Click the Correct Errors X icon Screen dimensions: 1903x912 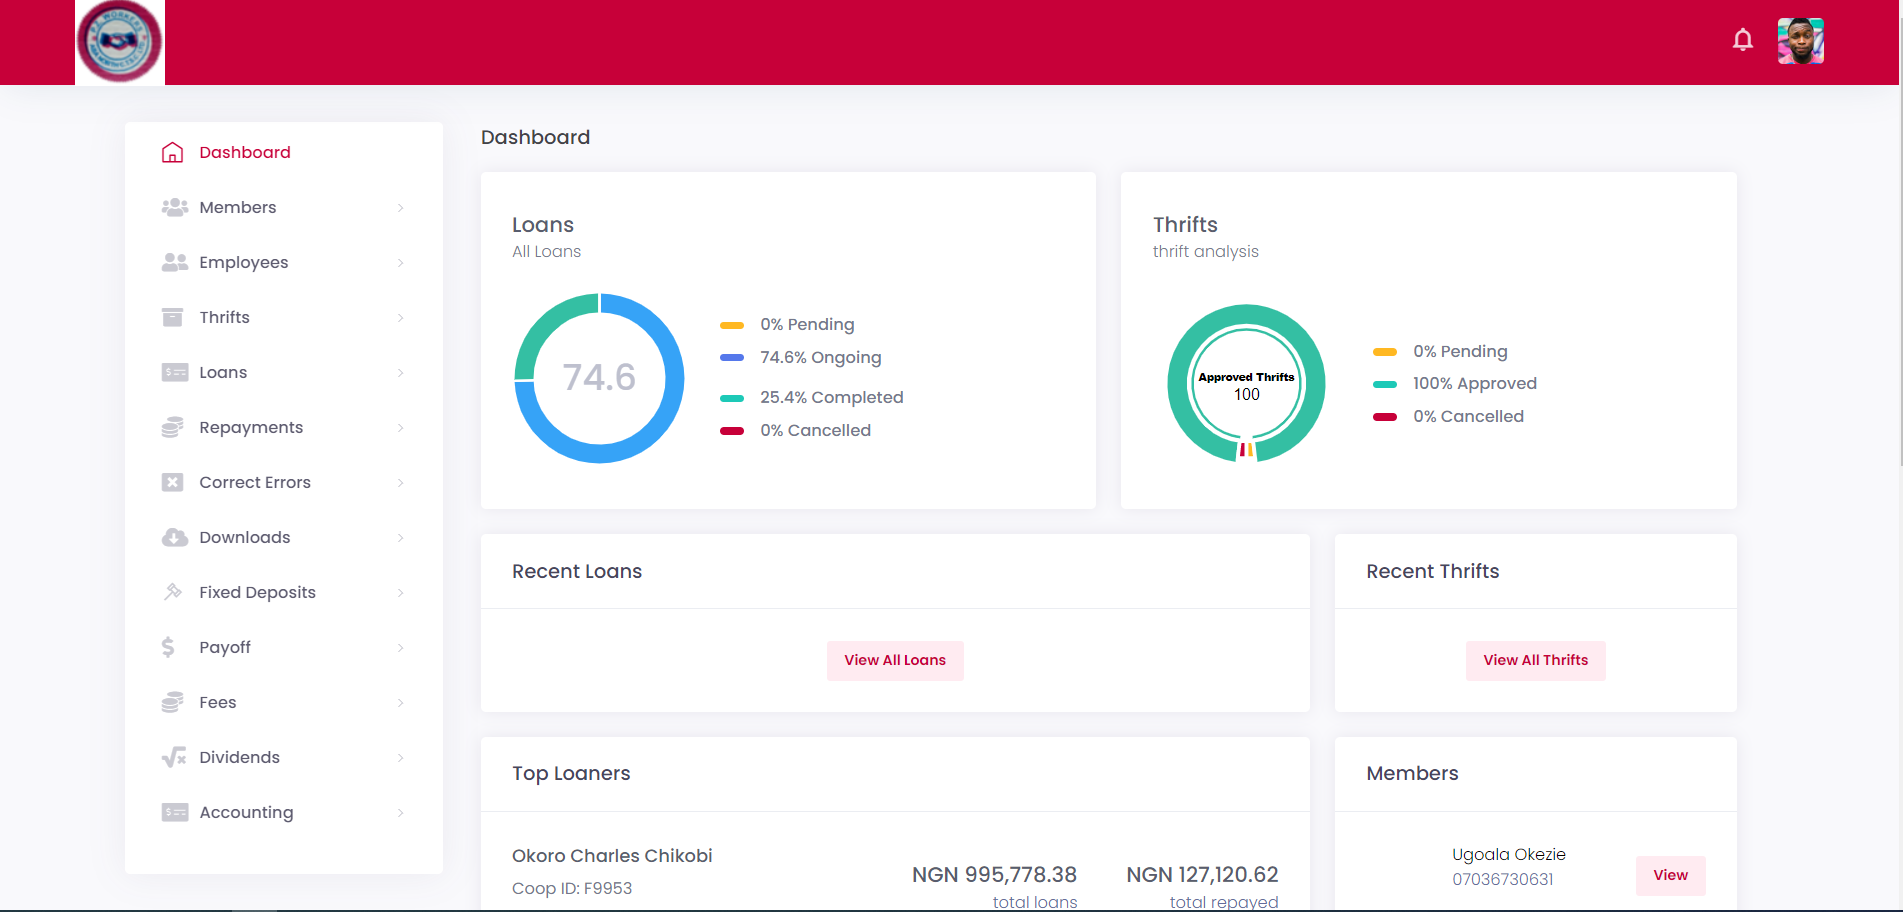point(173,482)
